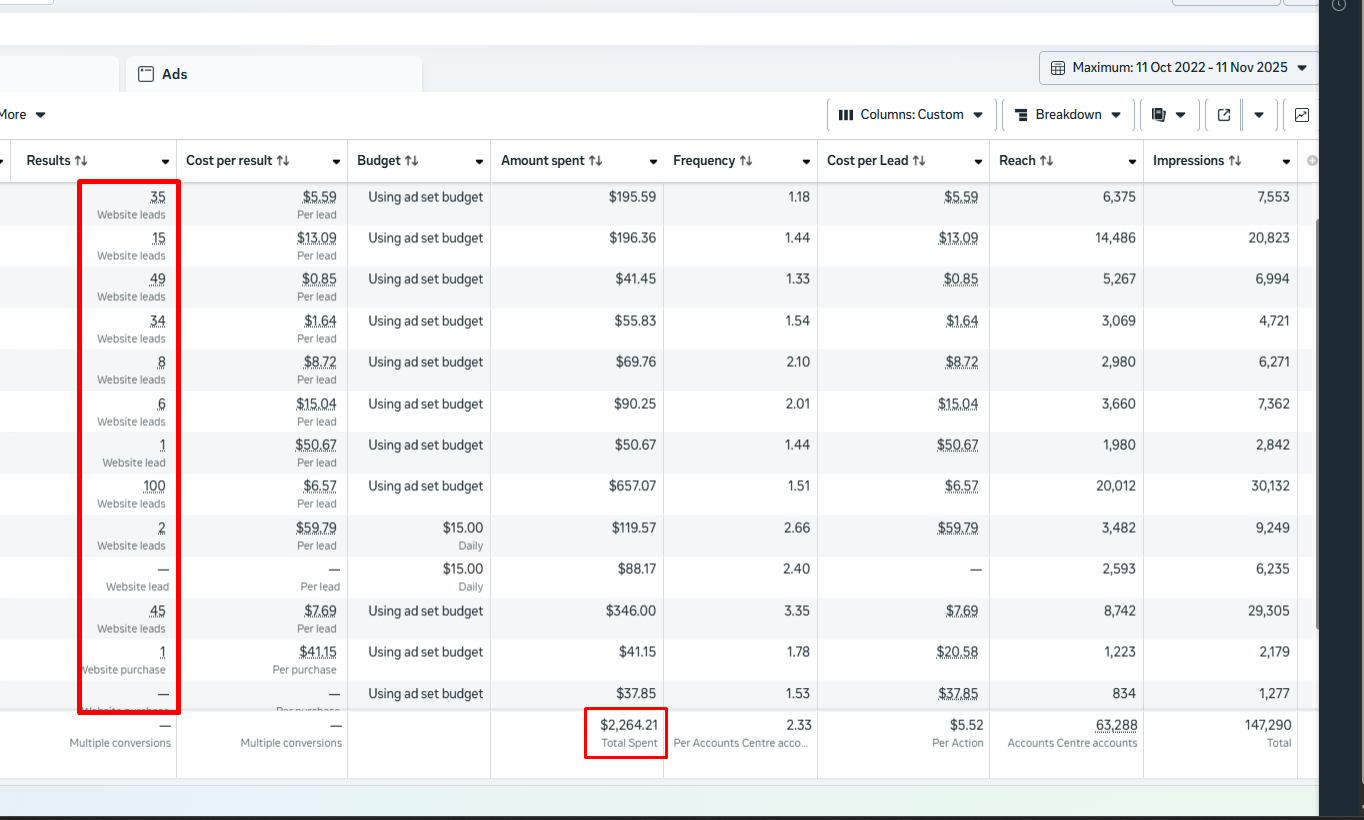Open the date range Maximum picker
Image resolution: width=1364 pixels, height=820 pixels.
[1178, 68]
